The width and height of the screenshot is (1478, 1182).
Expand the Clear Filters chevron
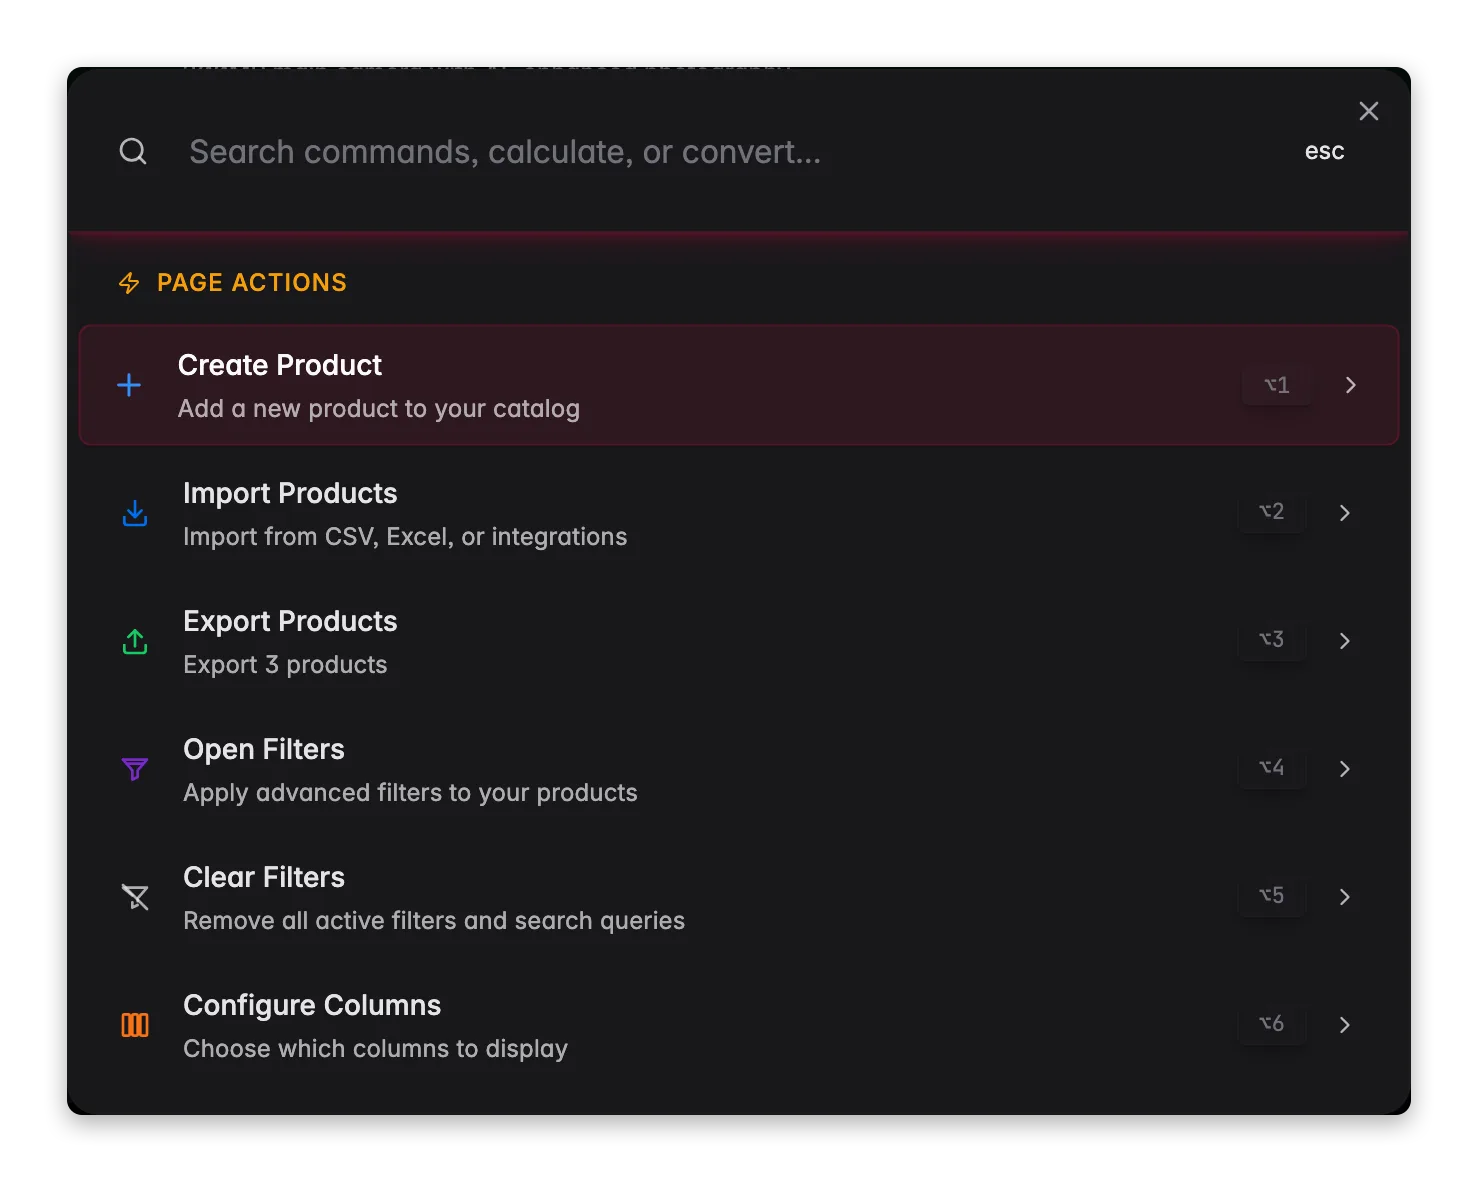(x=1345, y=897)
